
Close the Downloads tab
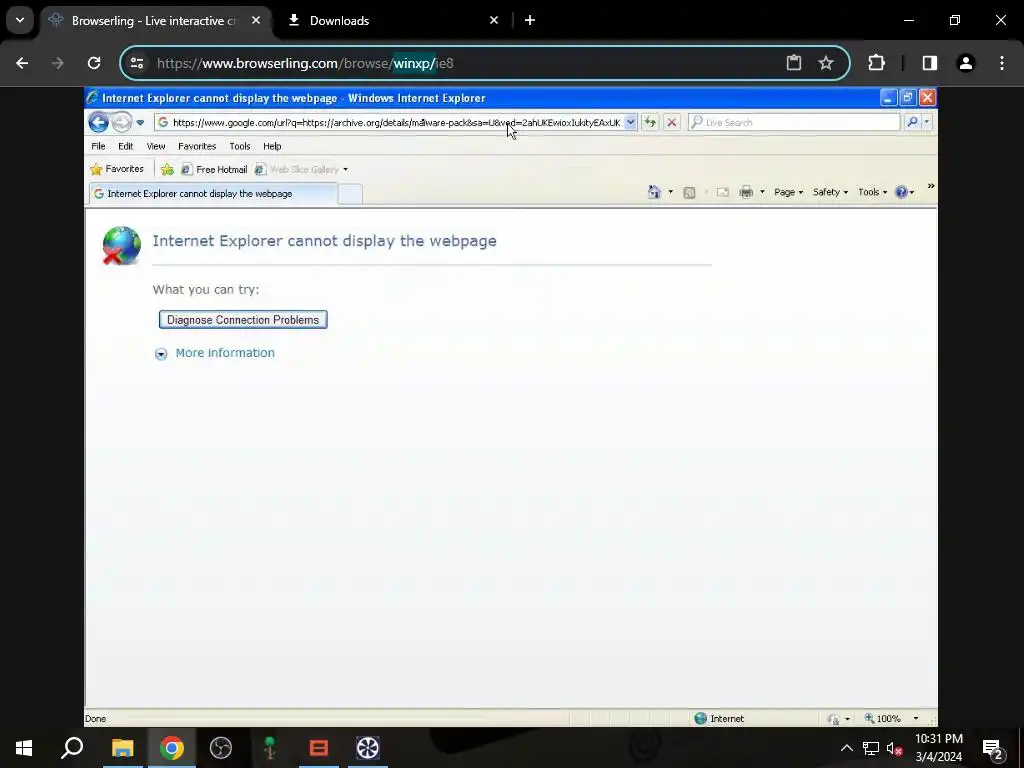point(494,20)
